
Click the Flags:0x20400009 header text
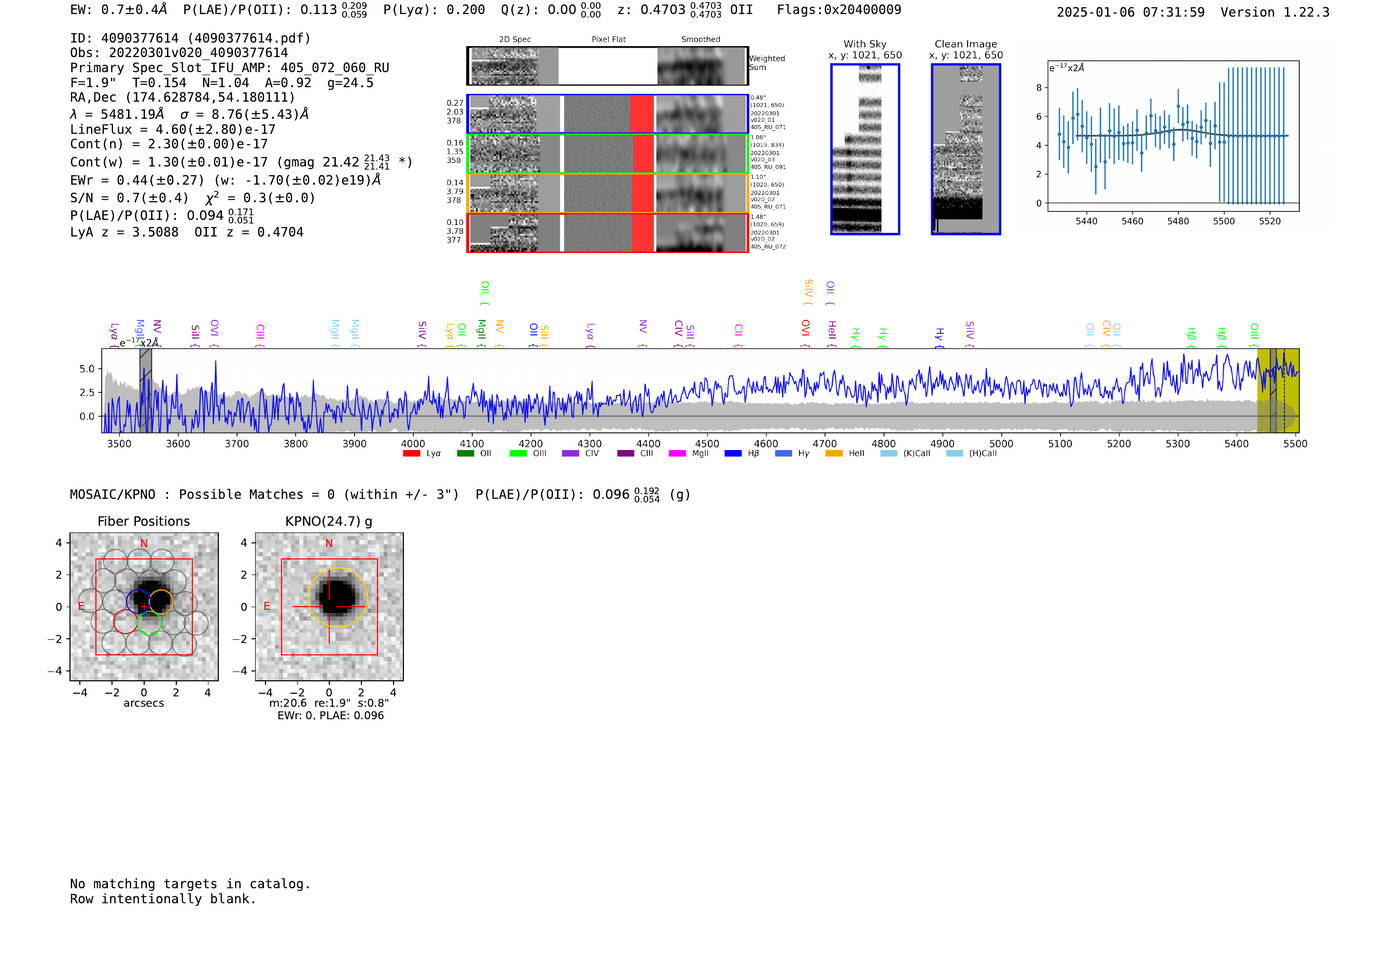(838, 10)
